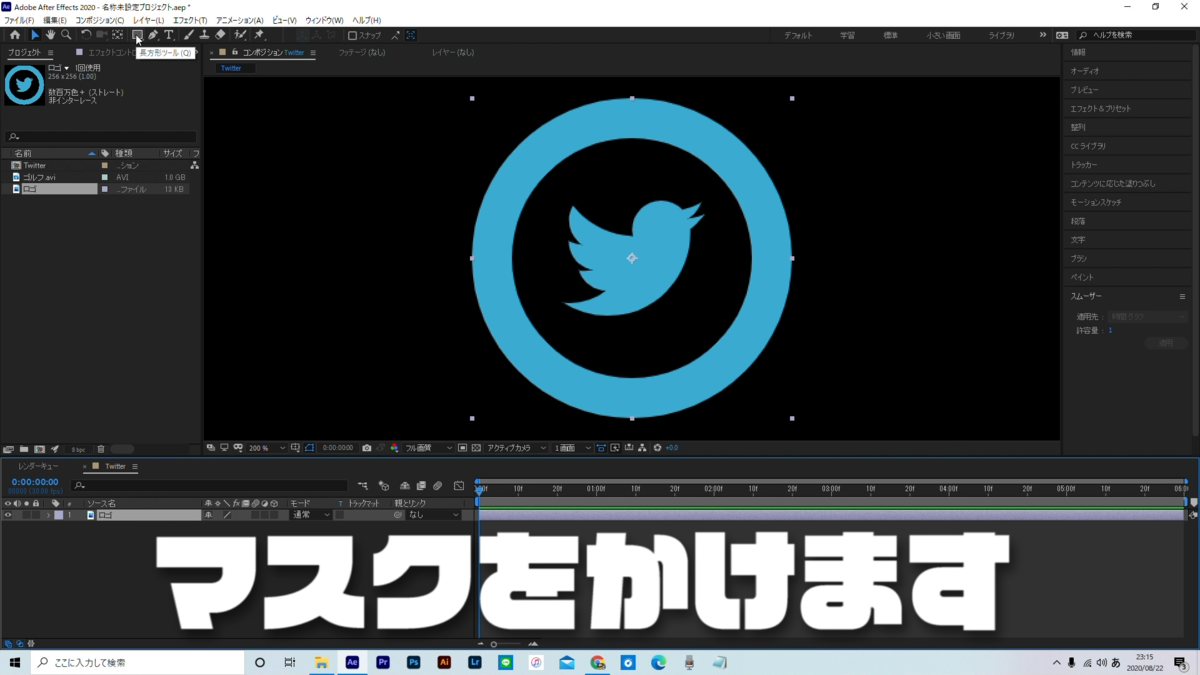Image resolution: width=1200 pixels, height=675 pixels.
Task: Create new folder in Project panel
Action: pyautogui.click(x=24, y=449)
